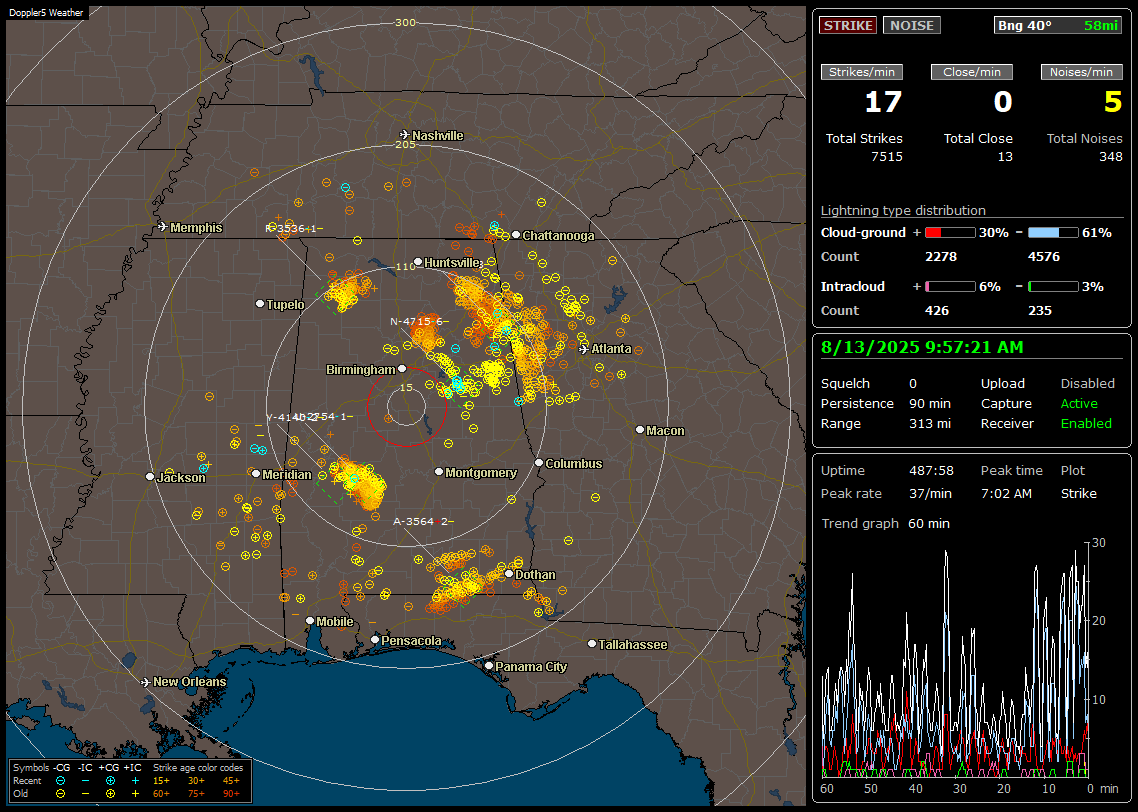Click the Upload status Disabled
Screen dimensions: 1138x812
[1087, 383]
